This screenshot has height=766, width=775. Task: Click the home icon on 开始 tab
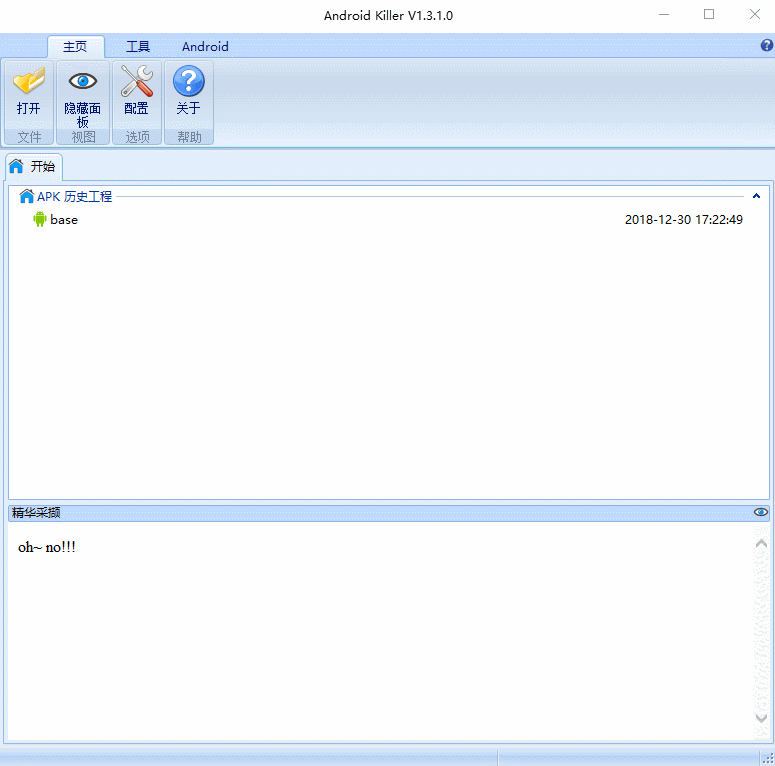16,167
